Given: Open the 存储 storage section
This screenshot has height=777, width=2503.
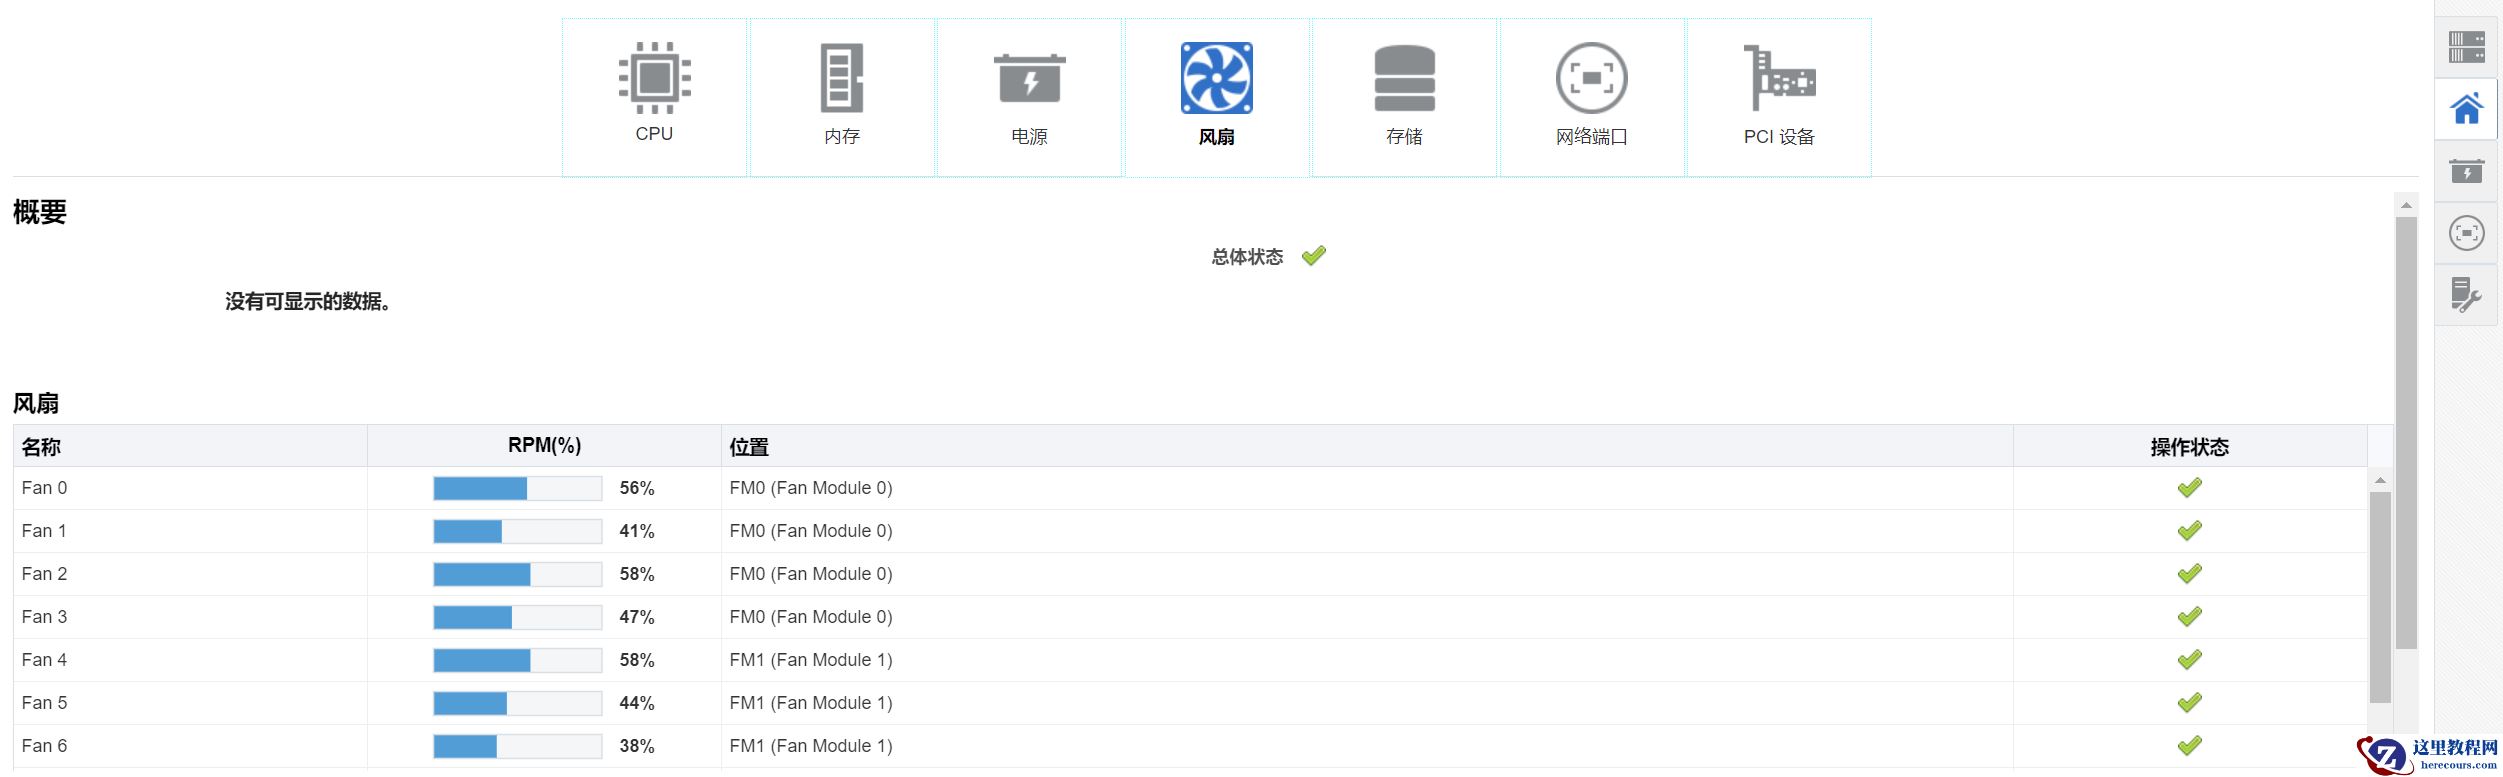Looking at the screenshot, I should [x=1404, y=97].
